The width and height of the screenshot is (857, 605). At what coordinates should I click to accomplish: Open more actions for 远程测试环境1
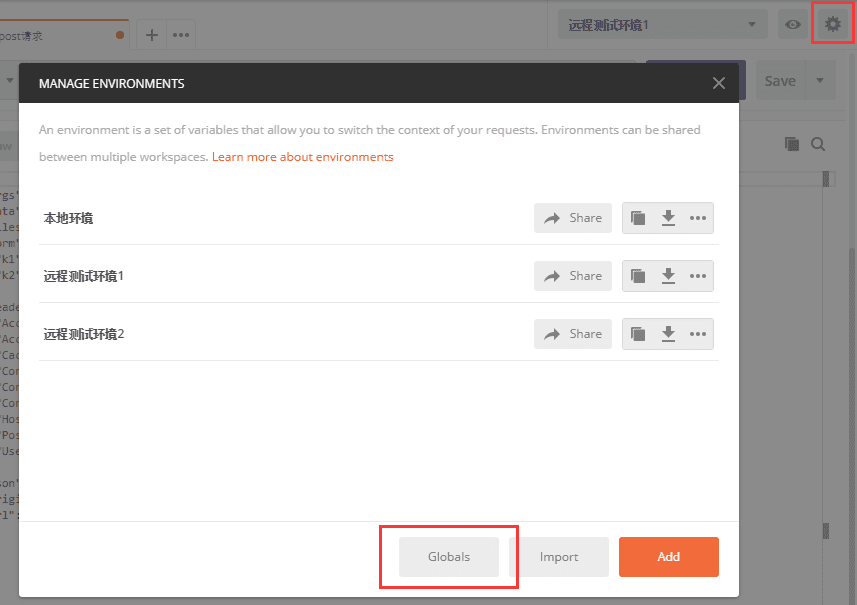pyautogui.click(x=697, y=276)
